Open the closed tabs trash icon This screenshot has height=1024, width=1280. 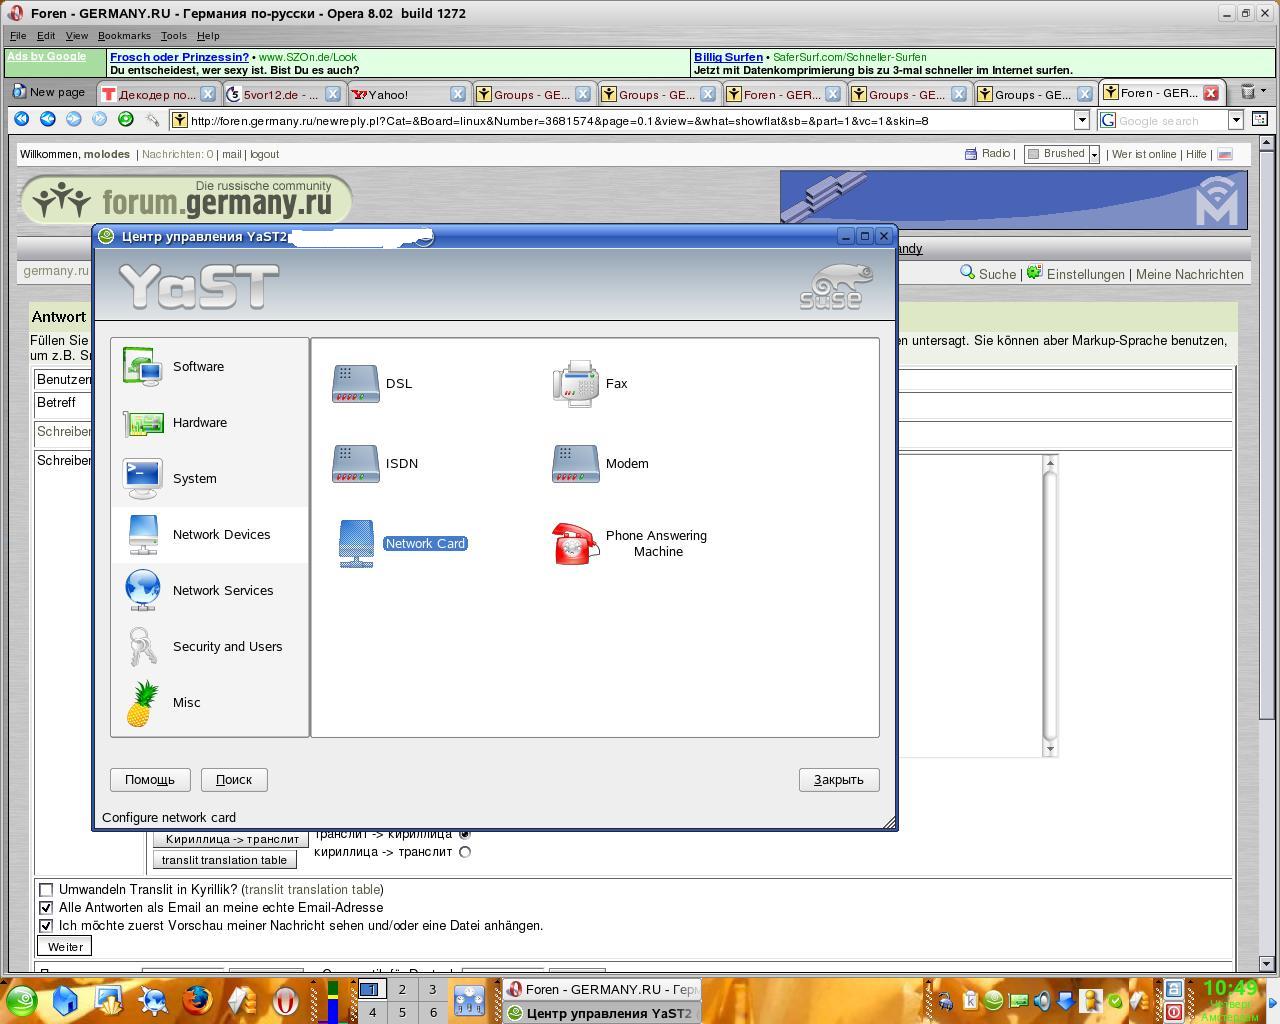click(x=1248, y=92)
